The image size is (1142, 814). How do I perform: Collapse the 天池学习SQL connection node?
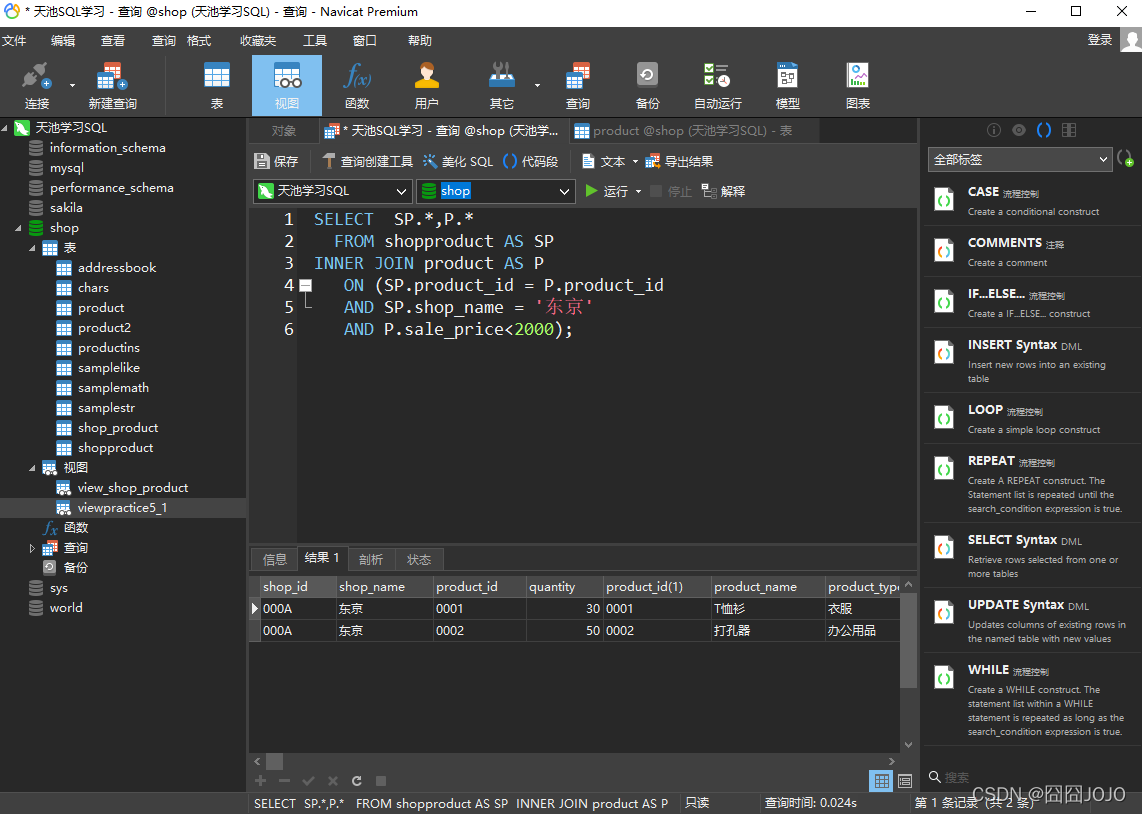pos(5,128)
